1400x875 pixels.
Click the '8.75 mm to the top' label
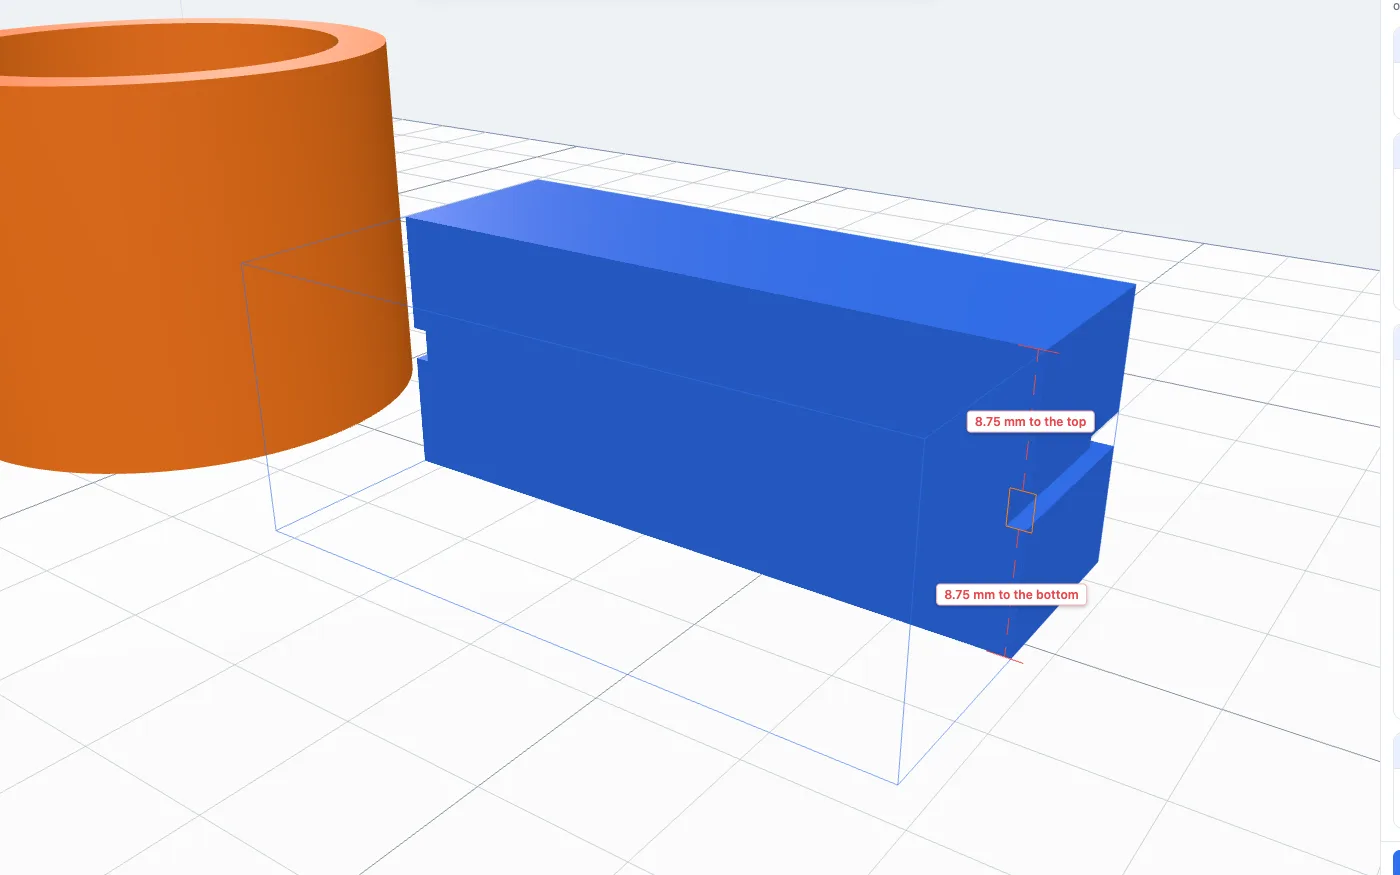pyautogui.click(x=1030, y=422)
